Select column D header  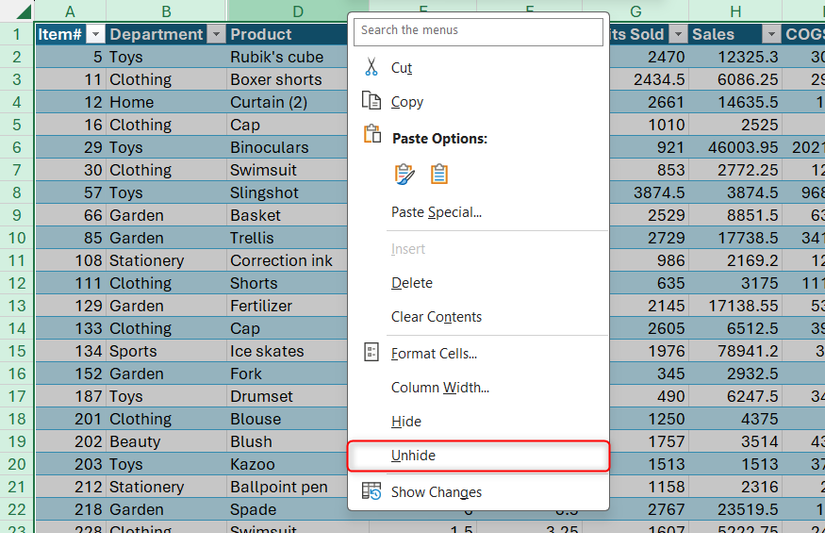pos(298,11)
